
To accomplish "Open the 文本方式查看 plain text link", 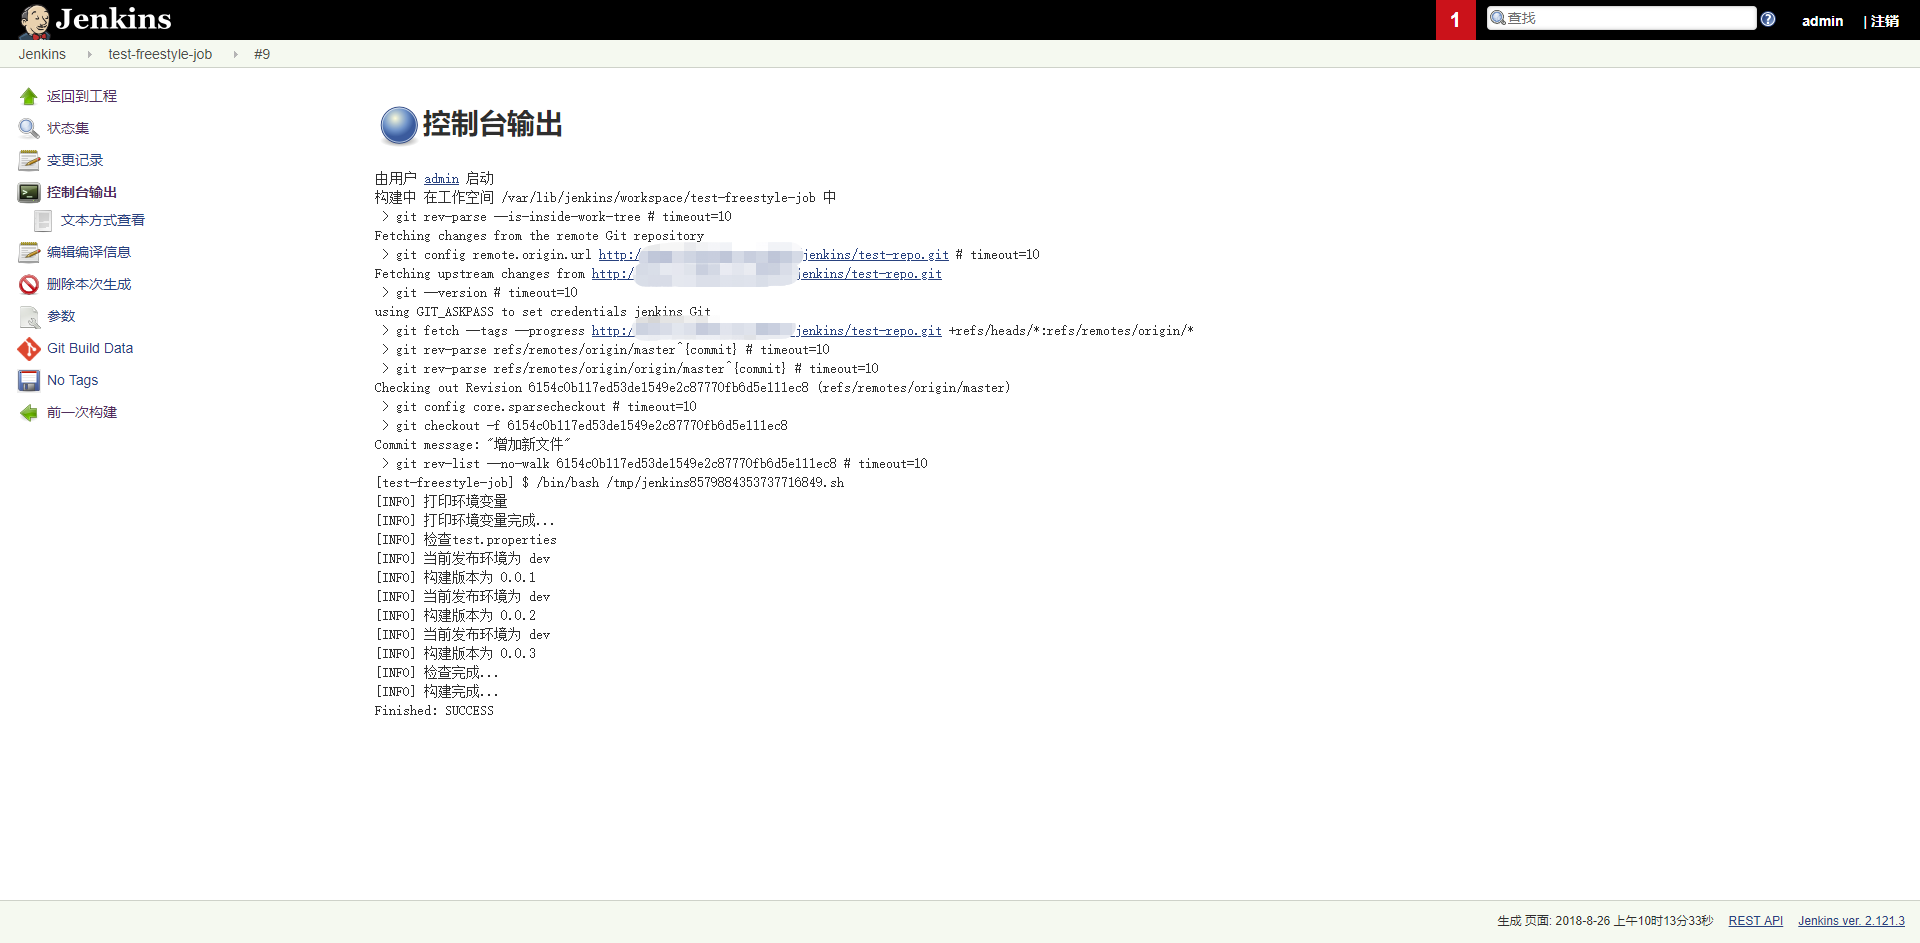I will (102, 220).
